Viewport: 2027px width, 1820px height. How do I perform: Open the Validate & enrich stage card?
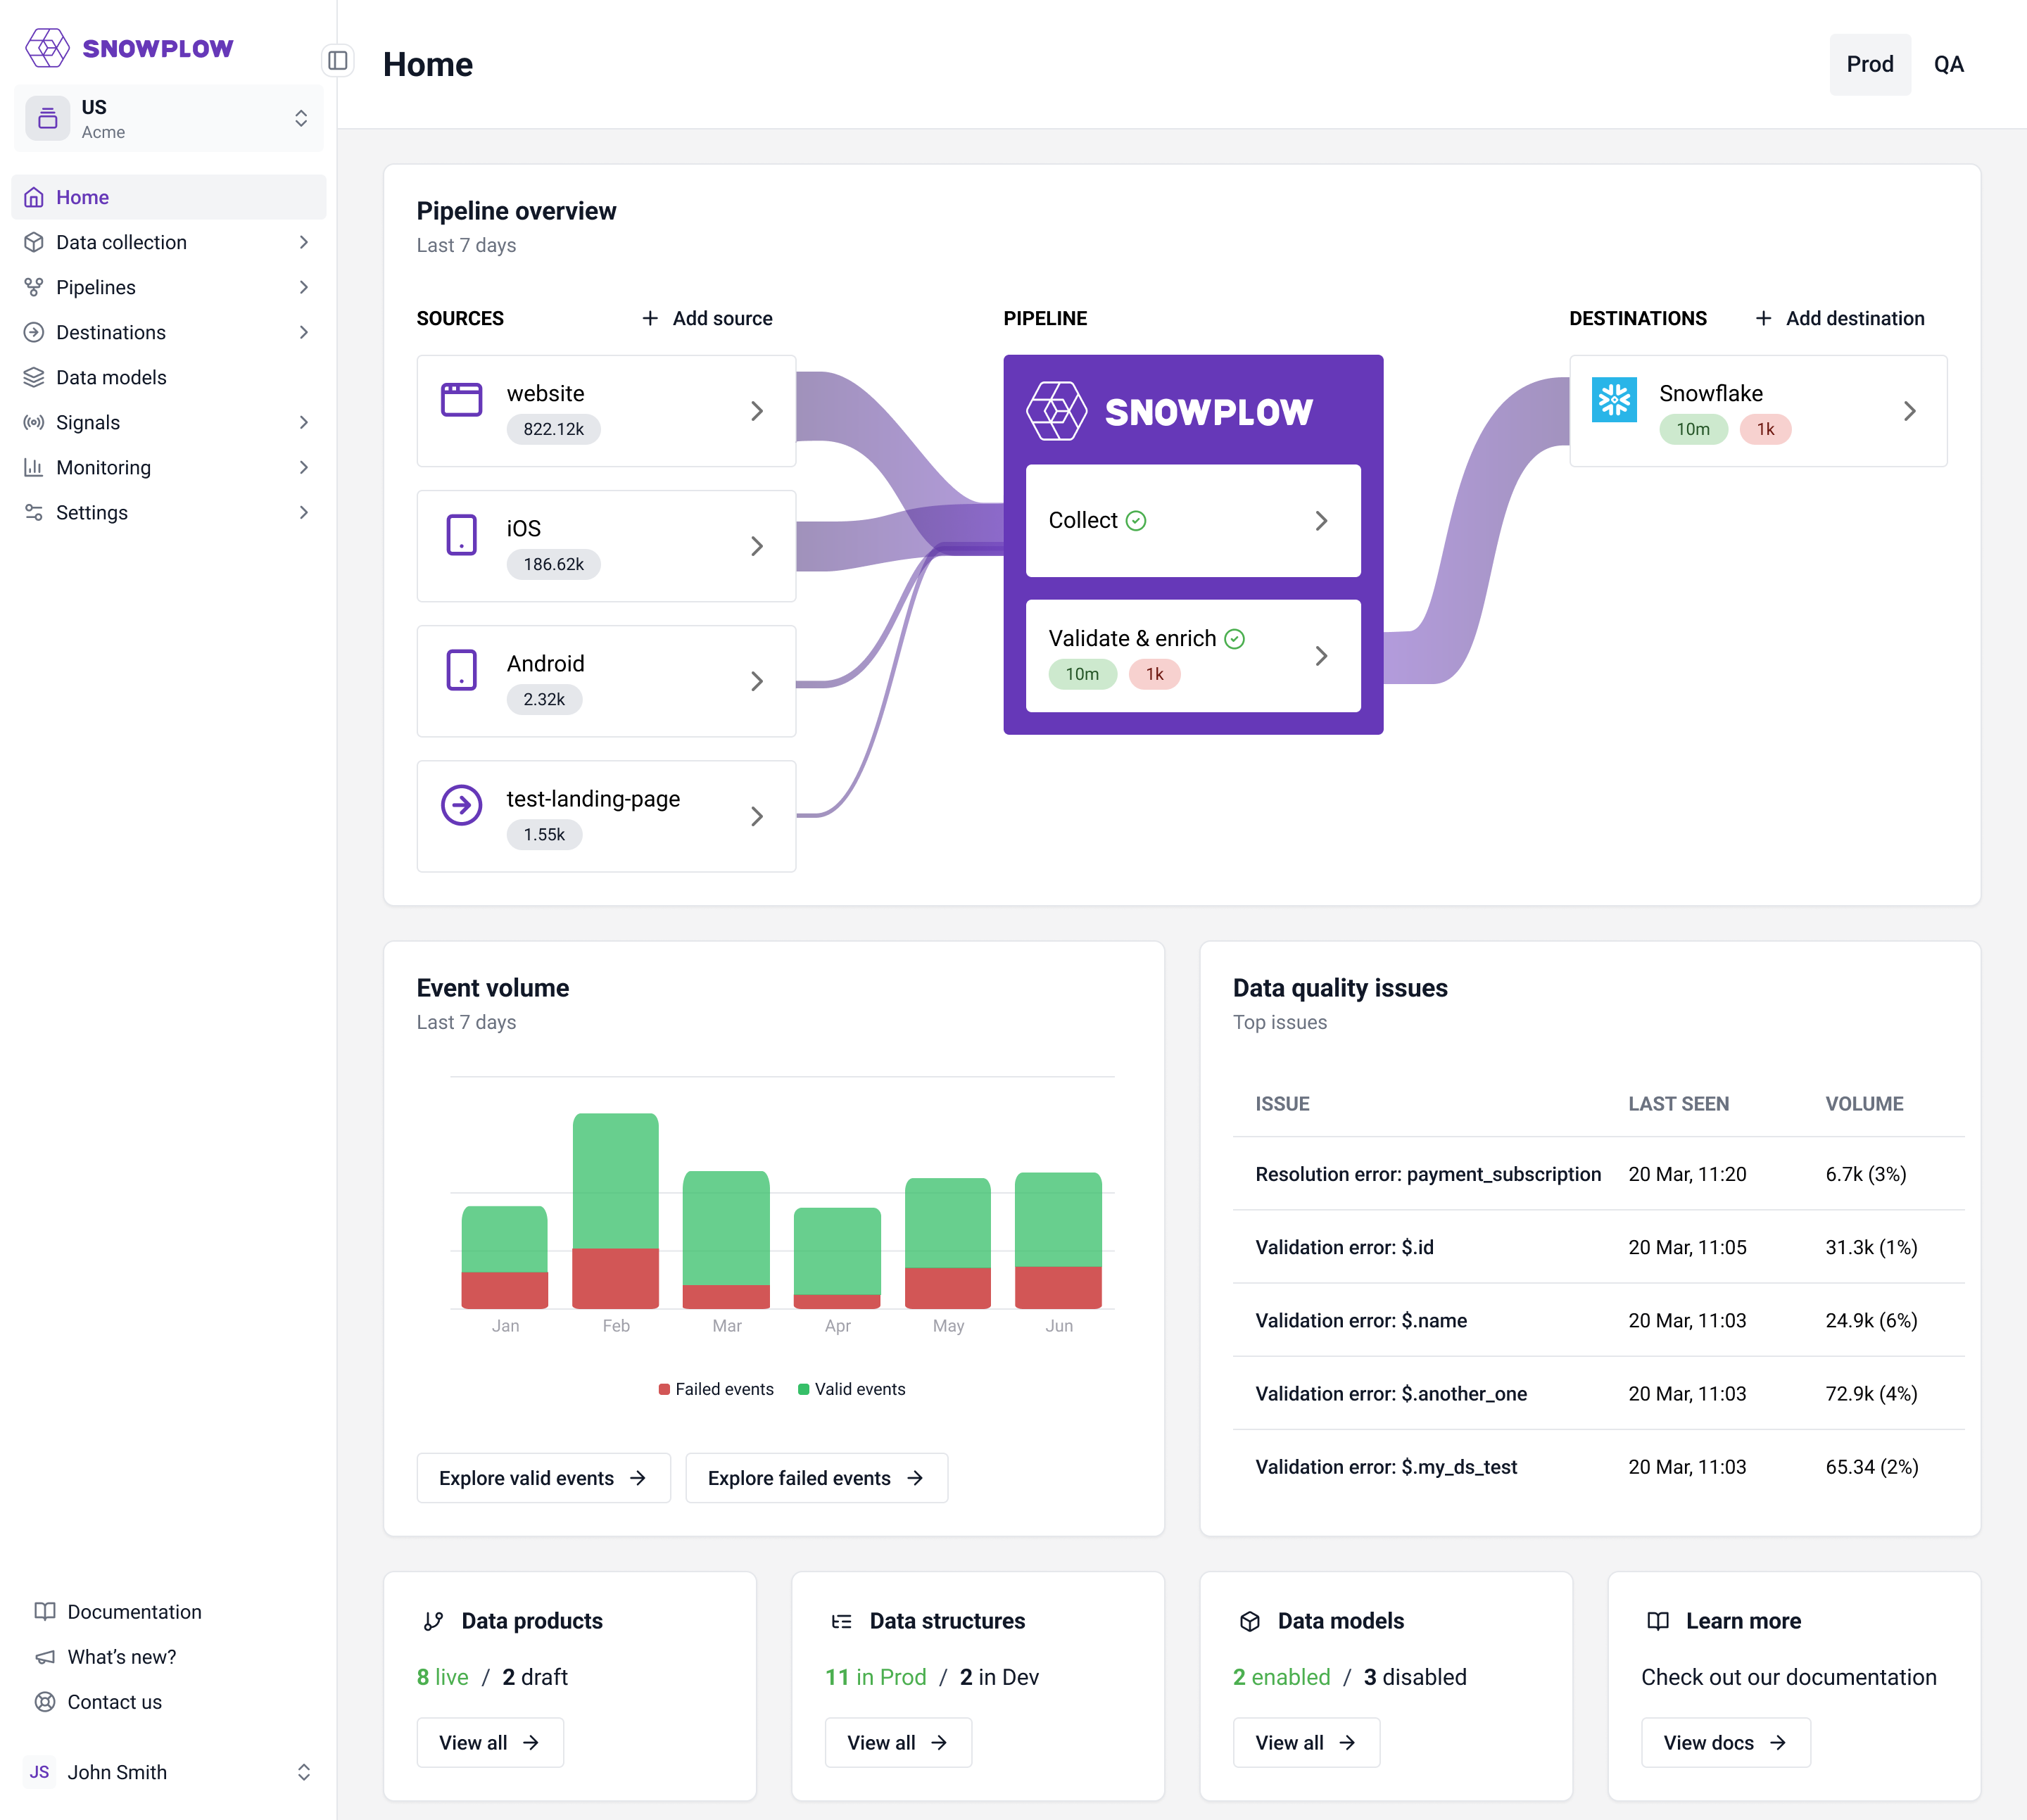coord(1193,656)
